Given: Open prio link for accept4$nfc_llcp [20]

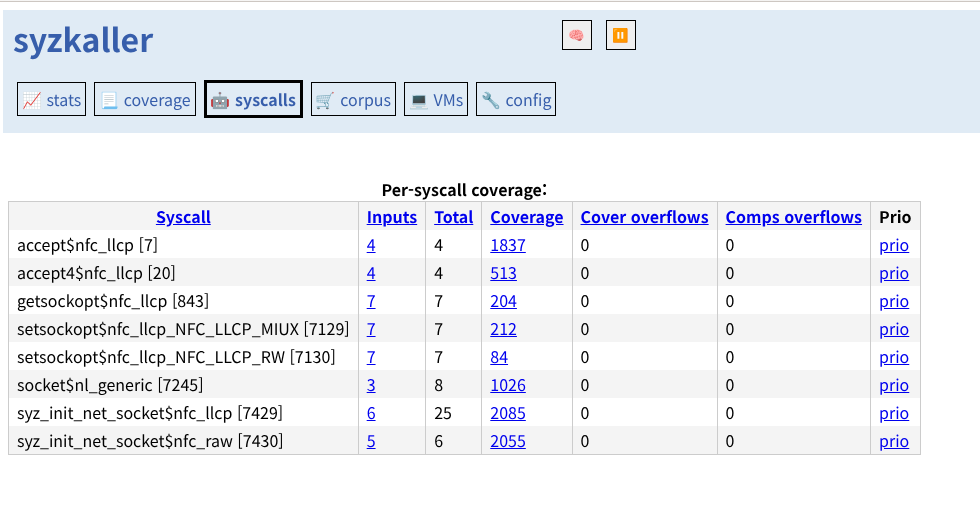Looking at the screenshot, I should pos(894,273).
